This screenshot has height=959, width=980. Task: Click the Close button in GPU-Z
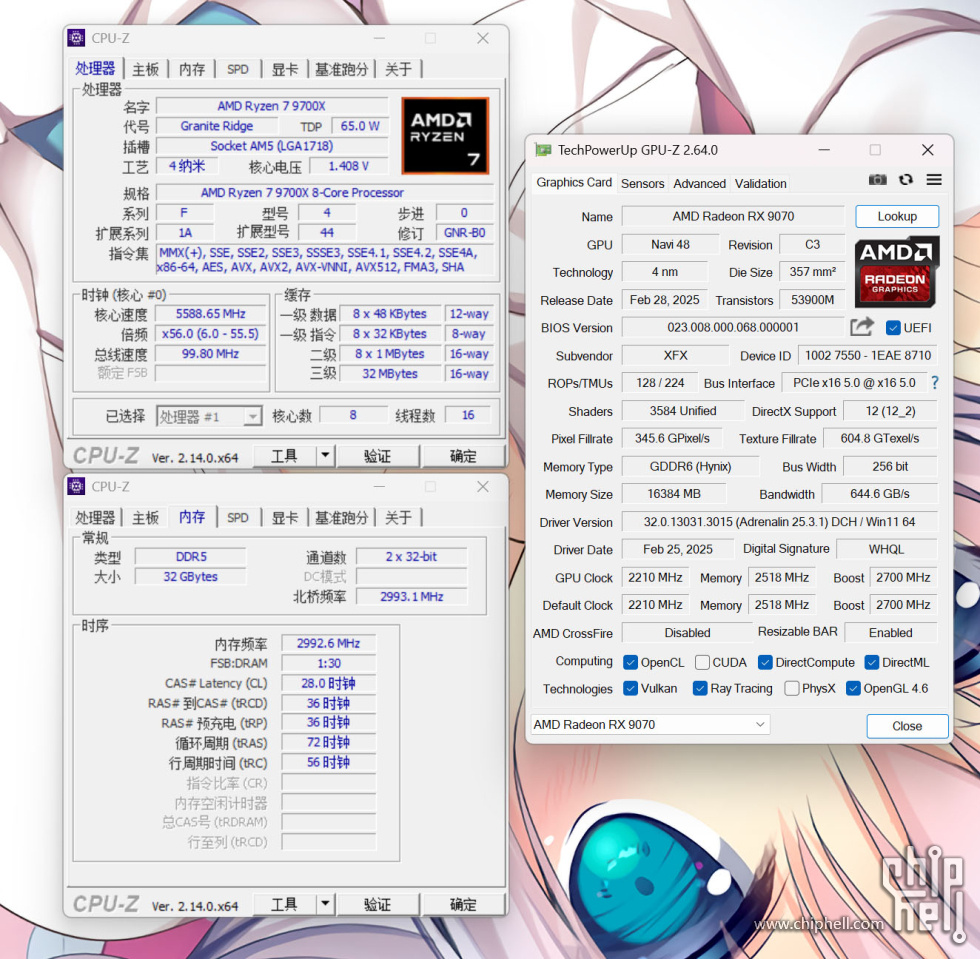click(907, 726)
